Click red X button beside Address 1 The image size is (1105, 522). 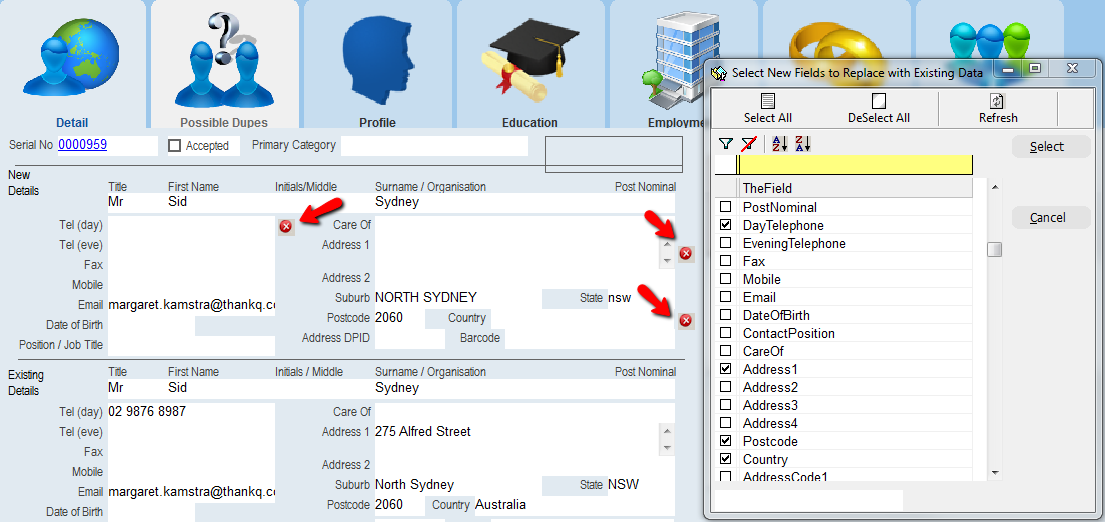(x=685, y=253)
